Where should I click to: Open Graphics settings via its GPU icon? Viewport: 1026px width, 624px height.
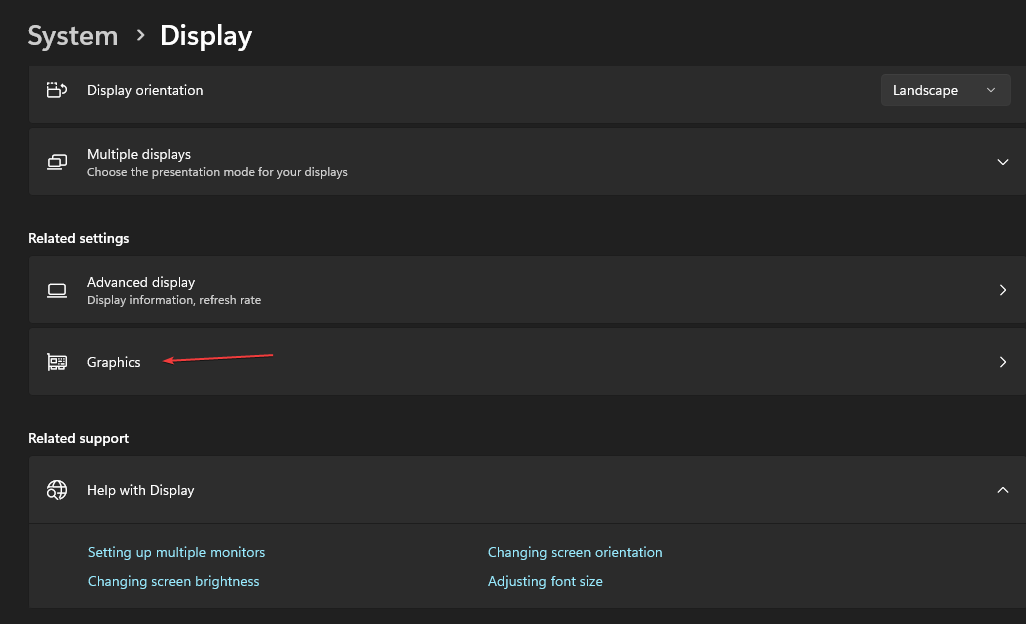(x=57, y=361)
